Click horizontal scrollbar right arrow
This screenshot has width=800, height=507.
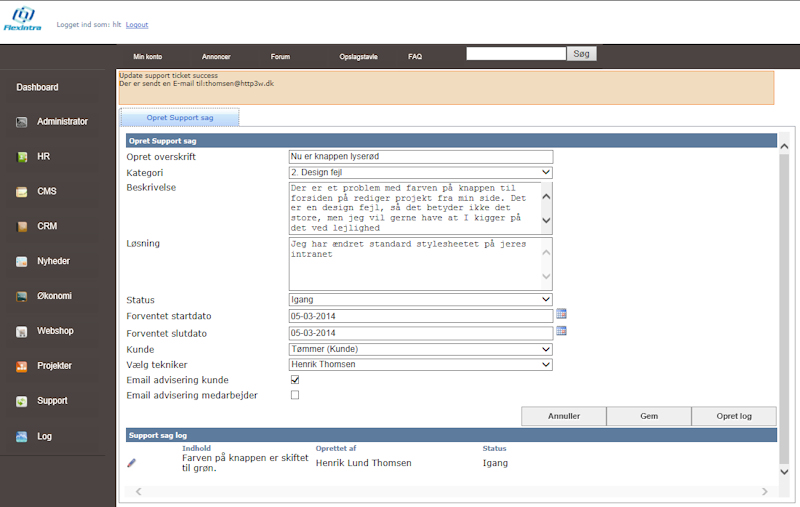click(x=764, y=491)
